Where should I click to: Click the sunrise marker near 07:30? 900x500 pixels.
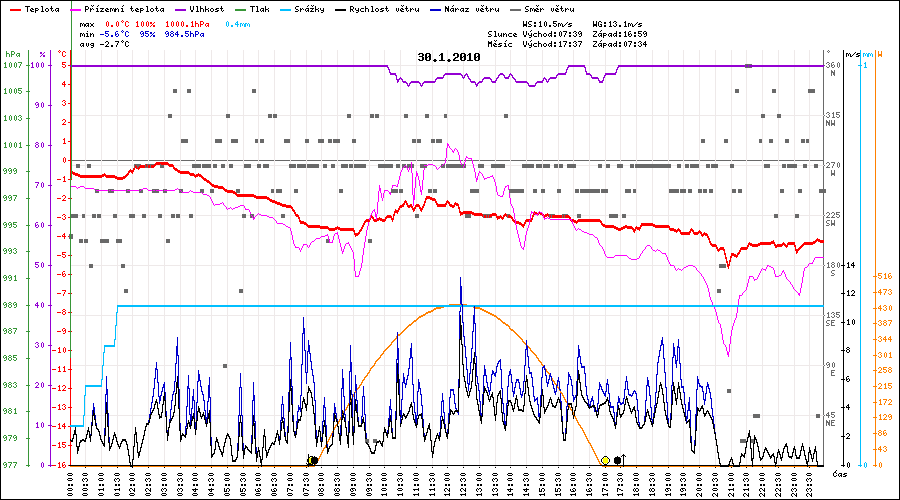(x=313, y=460)
